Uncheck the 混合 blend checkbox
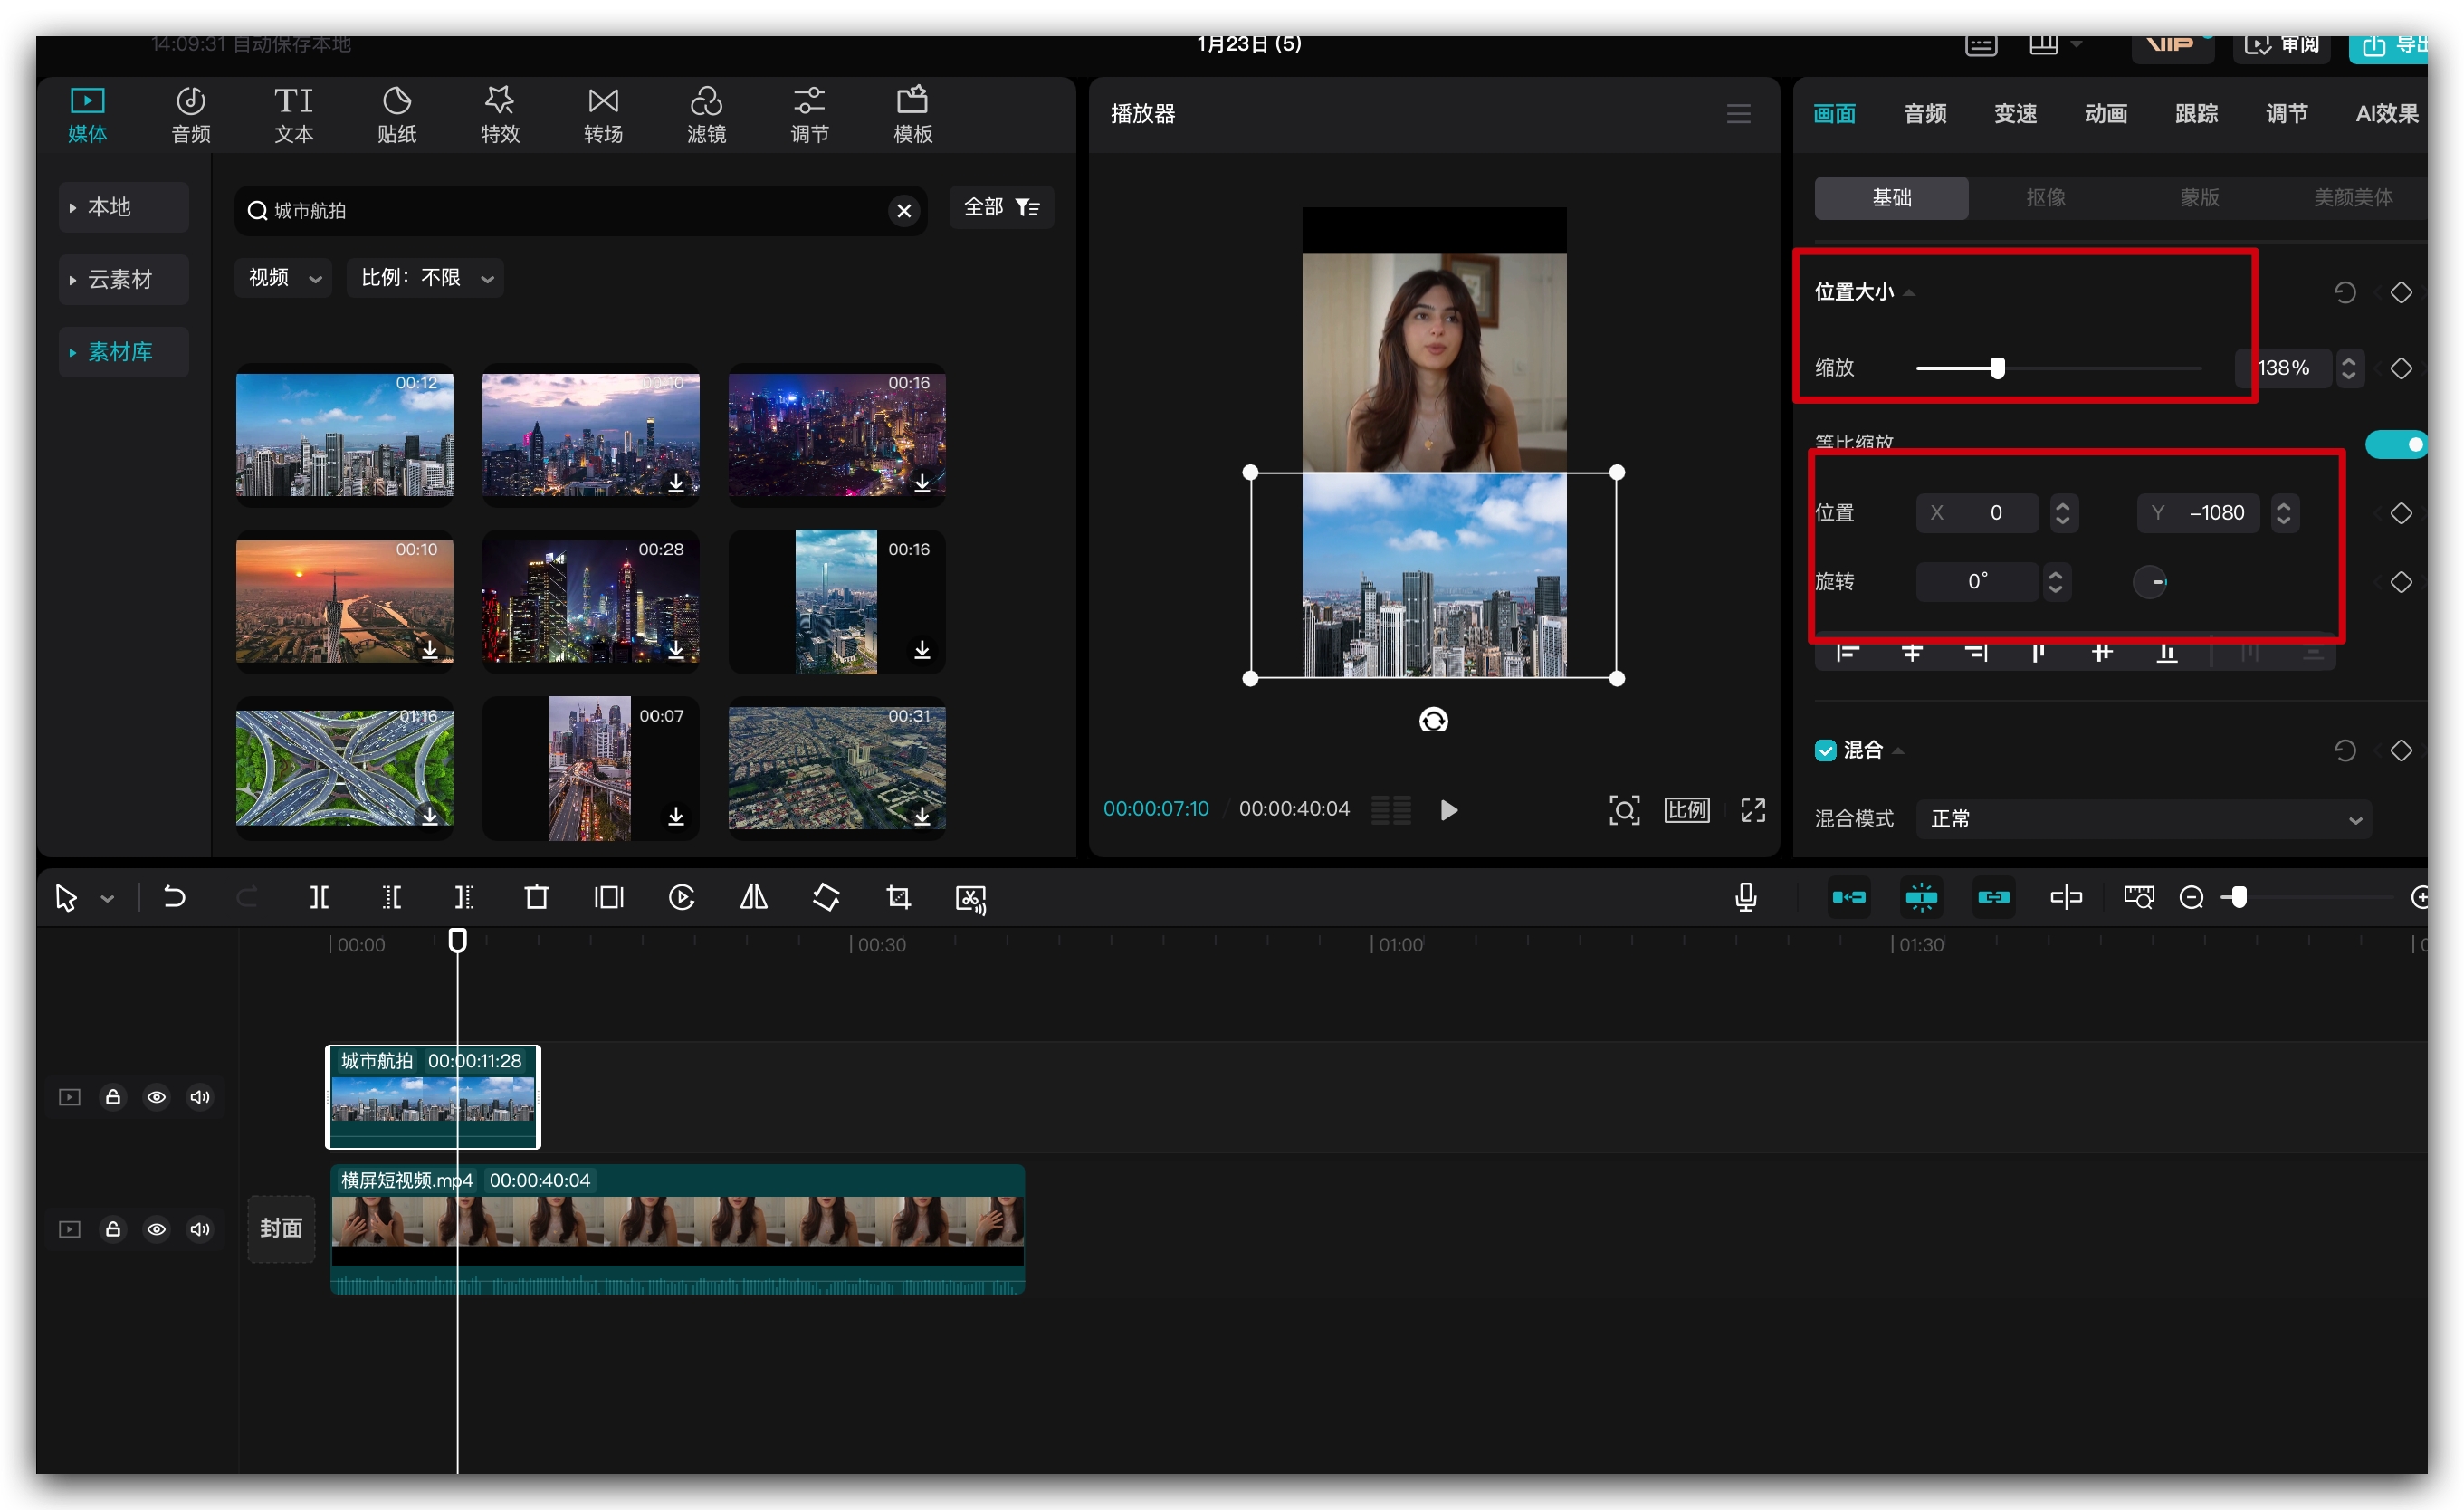 (1825, 750)
